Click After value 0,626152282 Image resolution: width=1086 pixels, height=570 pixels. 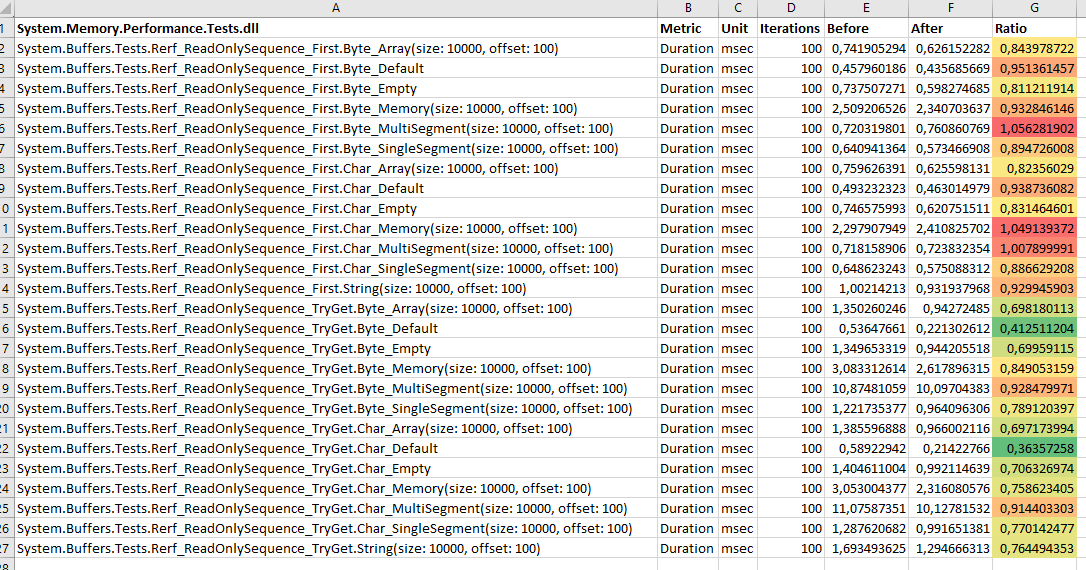coord(950,48)
